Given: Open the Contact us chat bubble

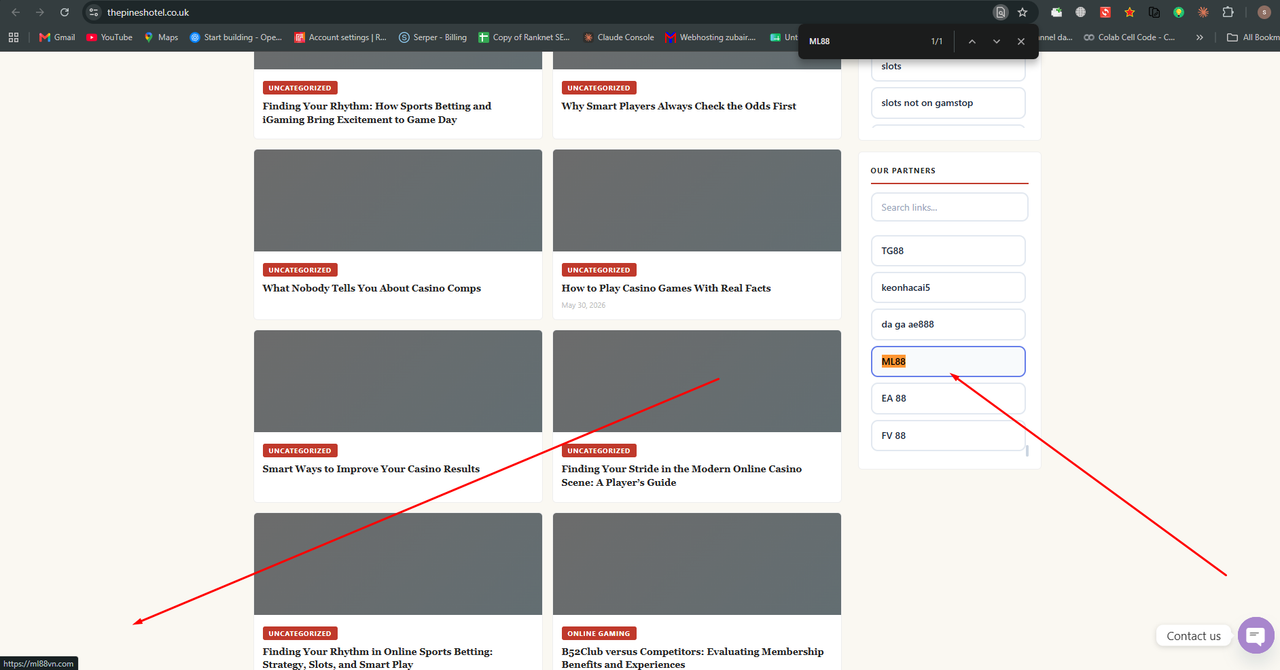Looking at the screenshot, I should point(1256,635).
